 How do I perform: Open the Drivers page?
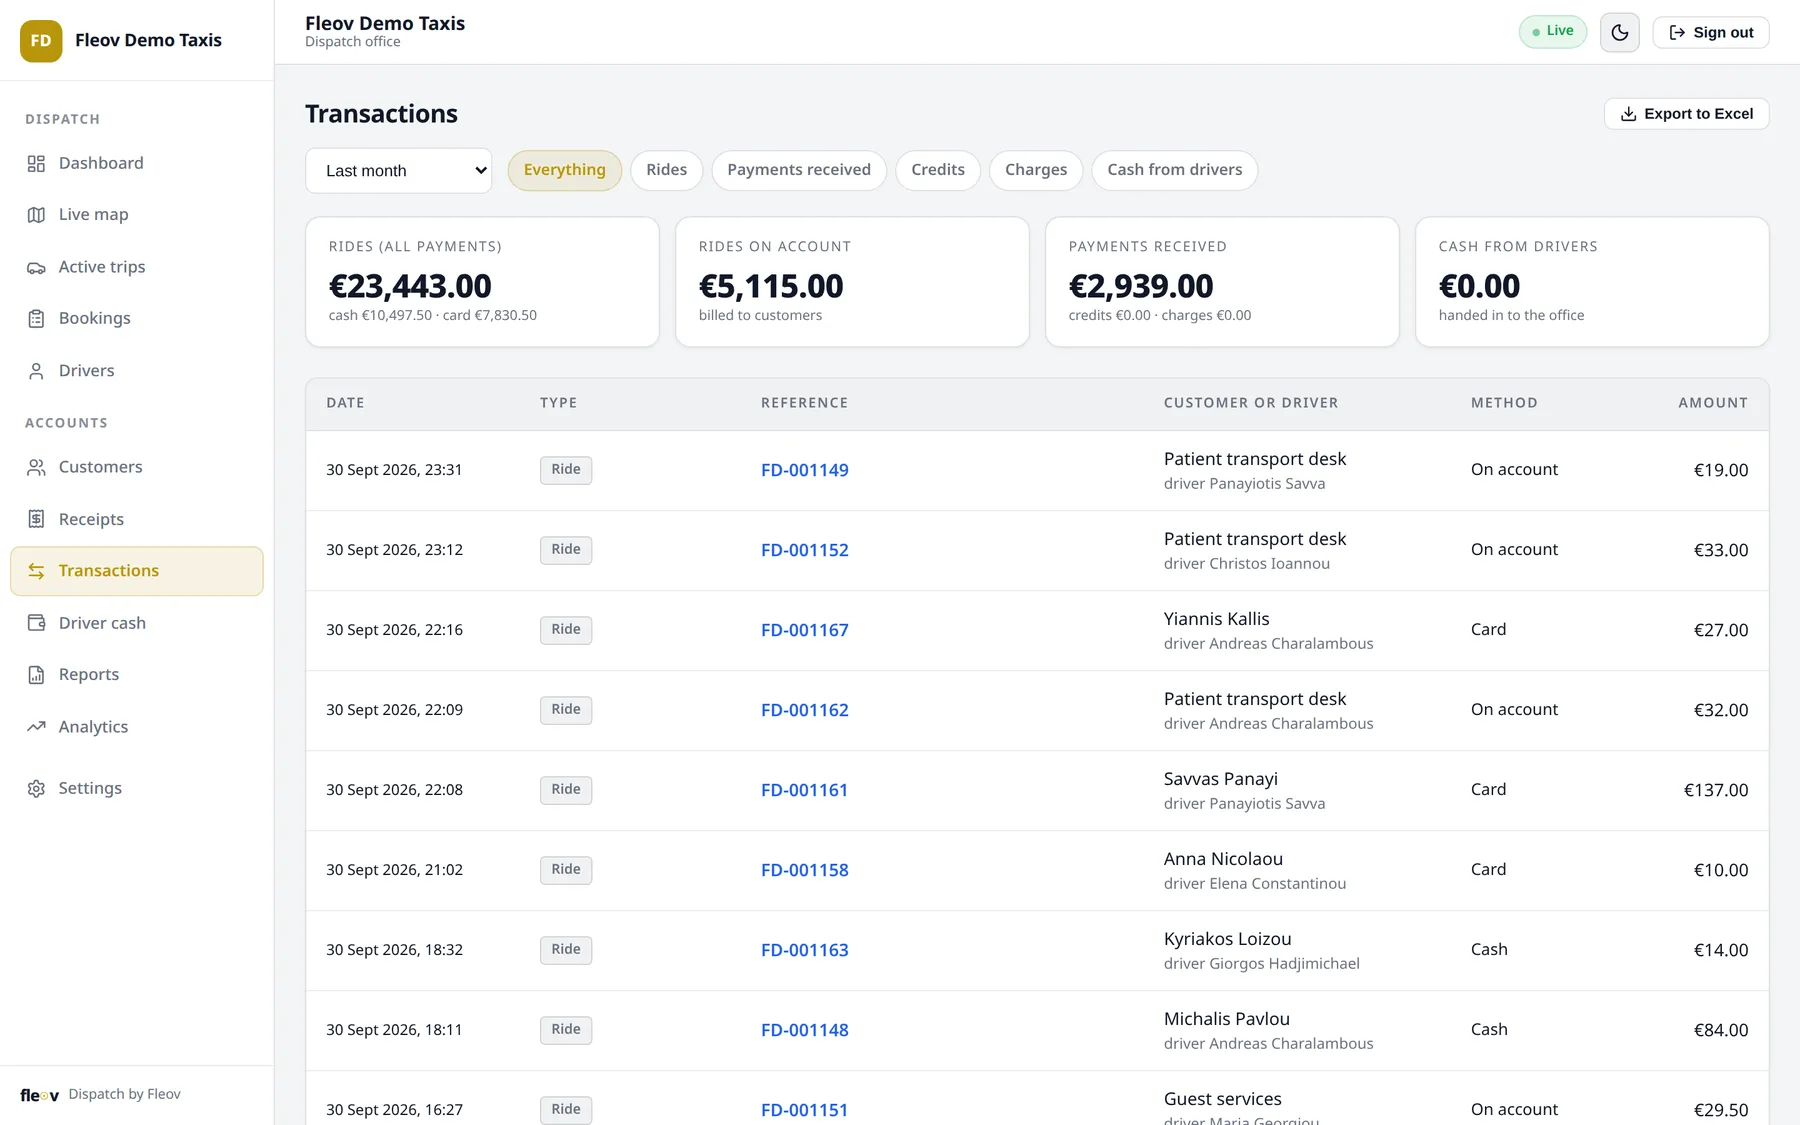click(137, 371)
